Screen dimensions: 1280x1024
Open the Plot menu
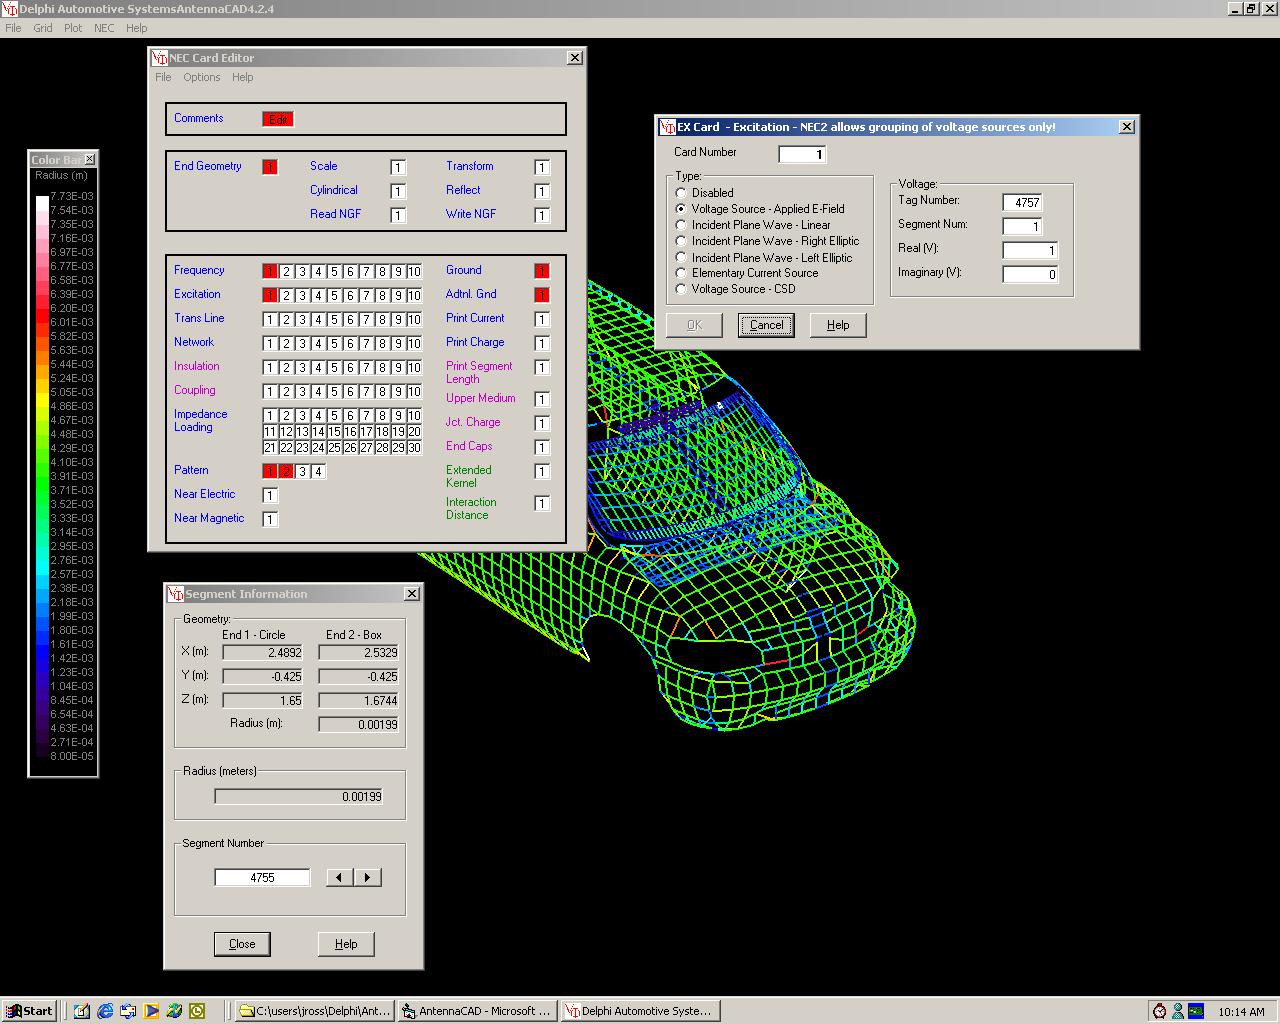[x=73, y=28]
